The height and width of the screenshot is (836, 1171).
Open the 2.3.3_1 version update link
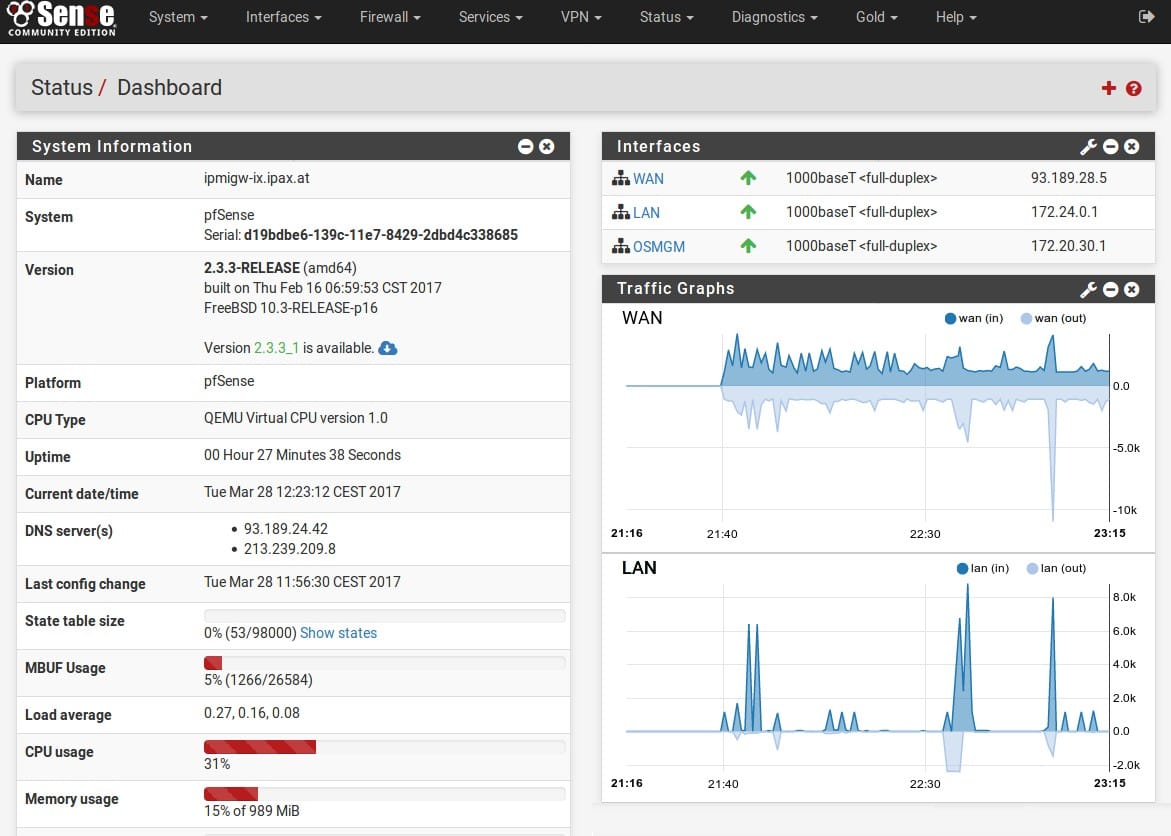276,348
